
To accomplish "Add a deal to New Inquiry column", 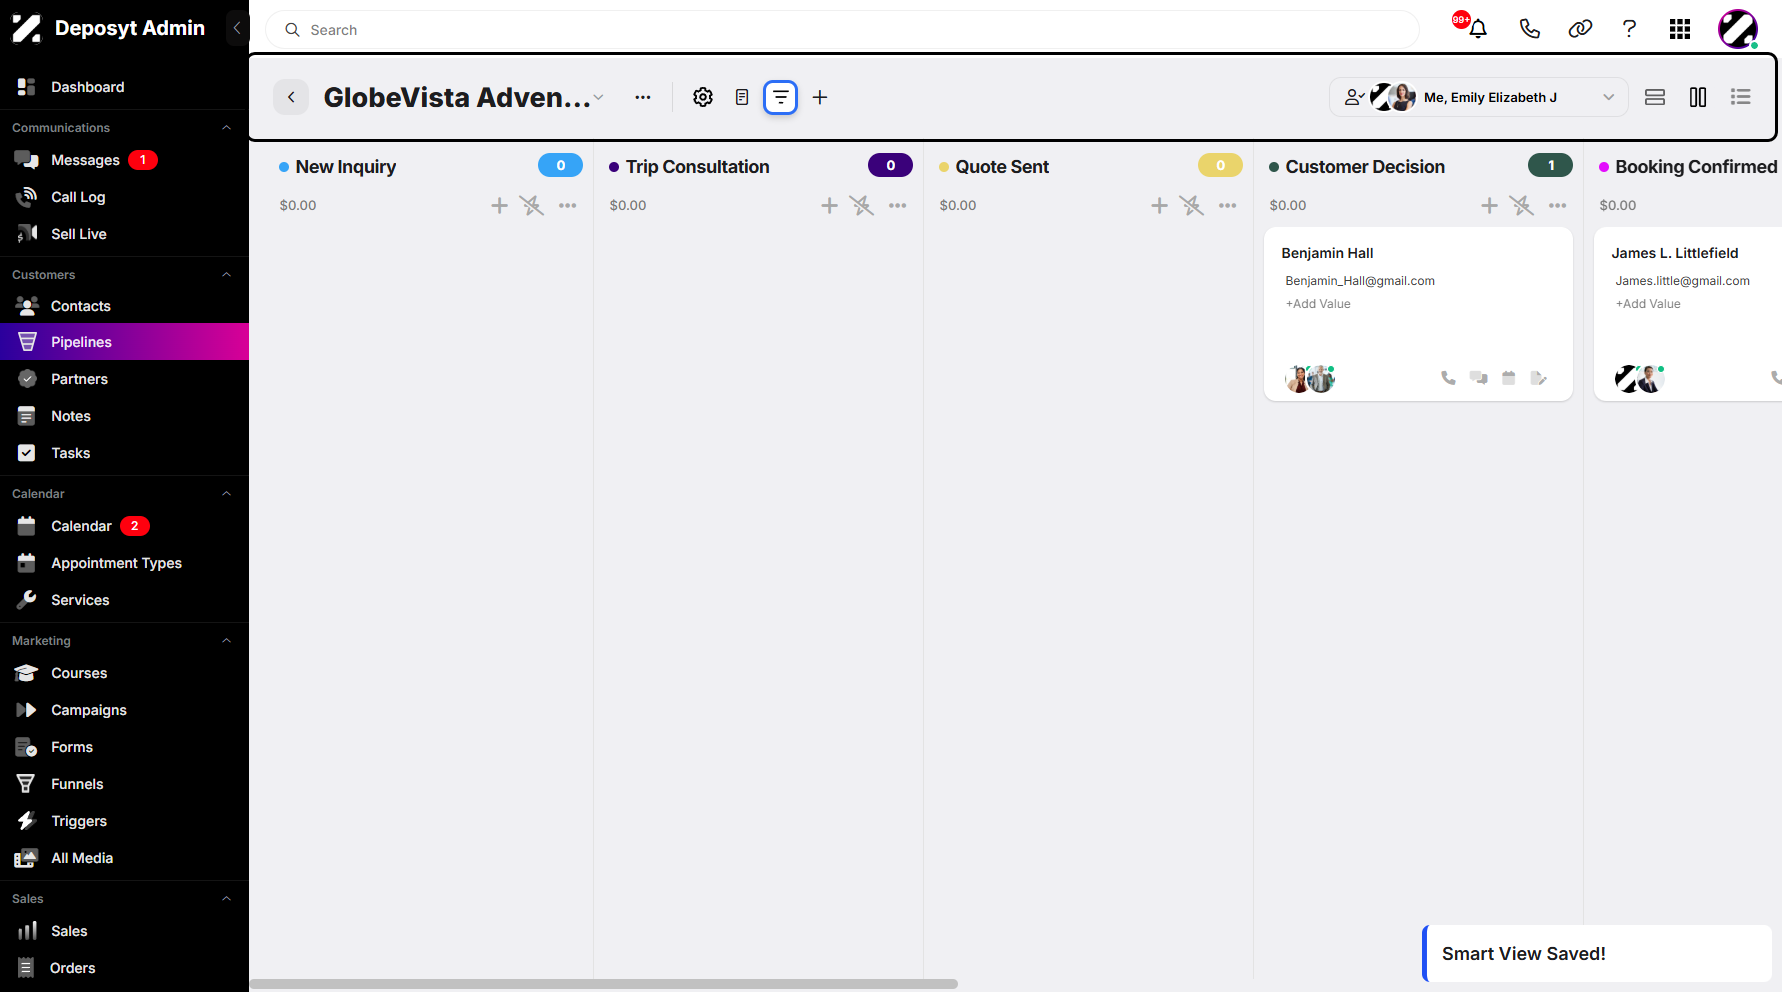I will [499, 205].
